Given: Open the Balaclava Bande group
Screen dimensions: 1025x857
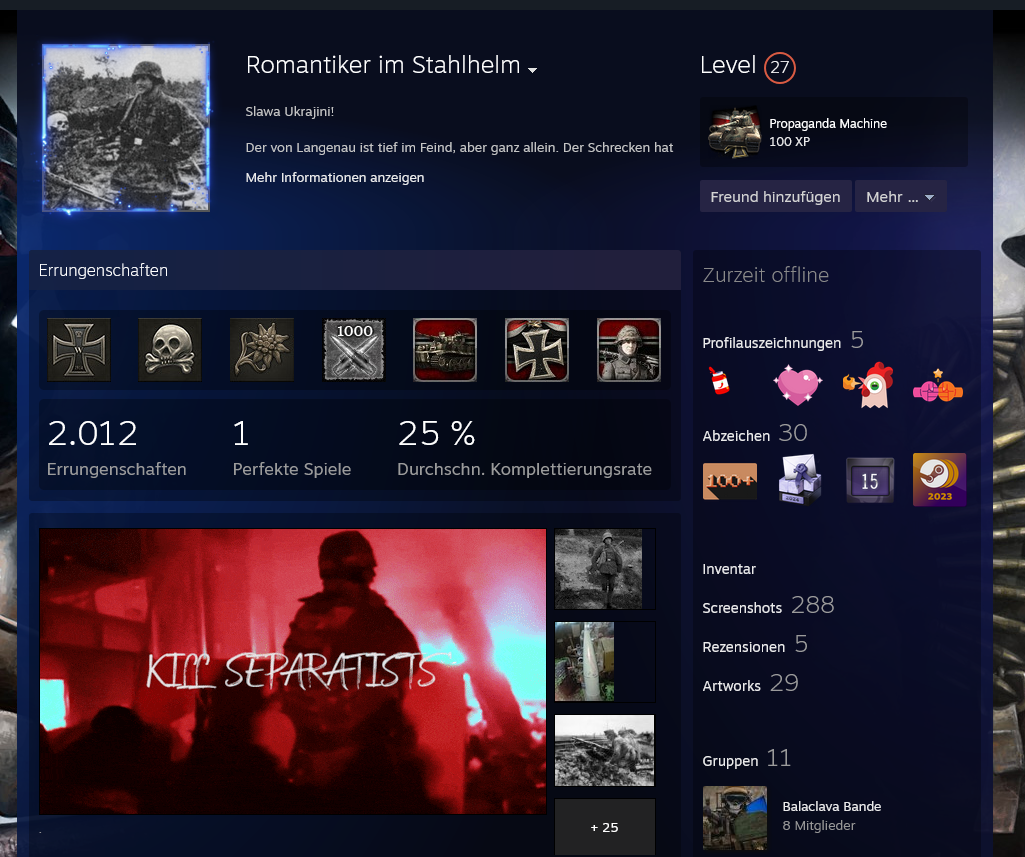Looking at the screenshot, I should (831, 806).
